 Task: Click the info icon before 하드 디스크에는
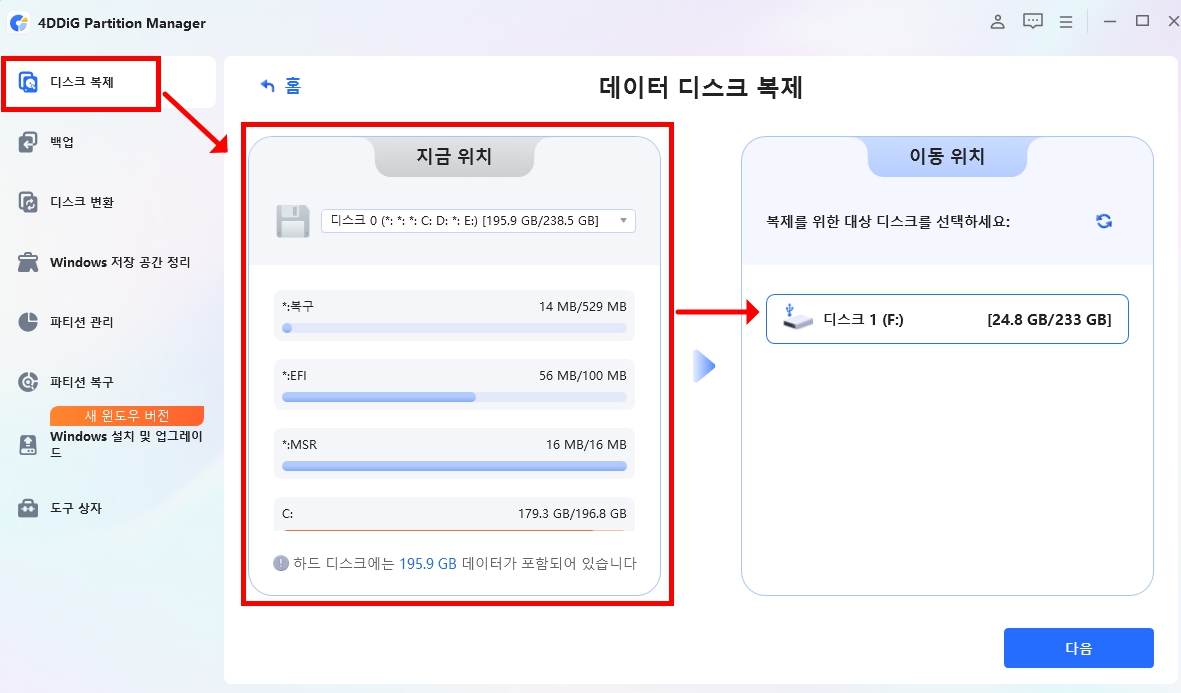(281, 563)
